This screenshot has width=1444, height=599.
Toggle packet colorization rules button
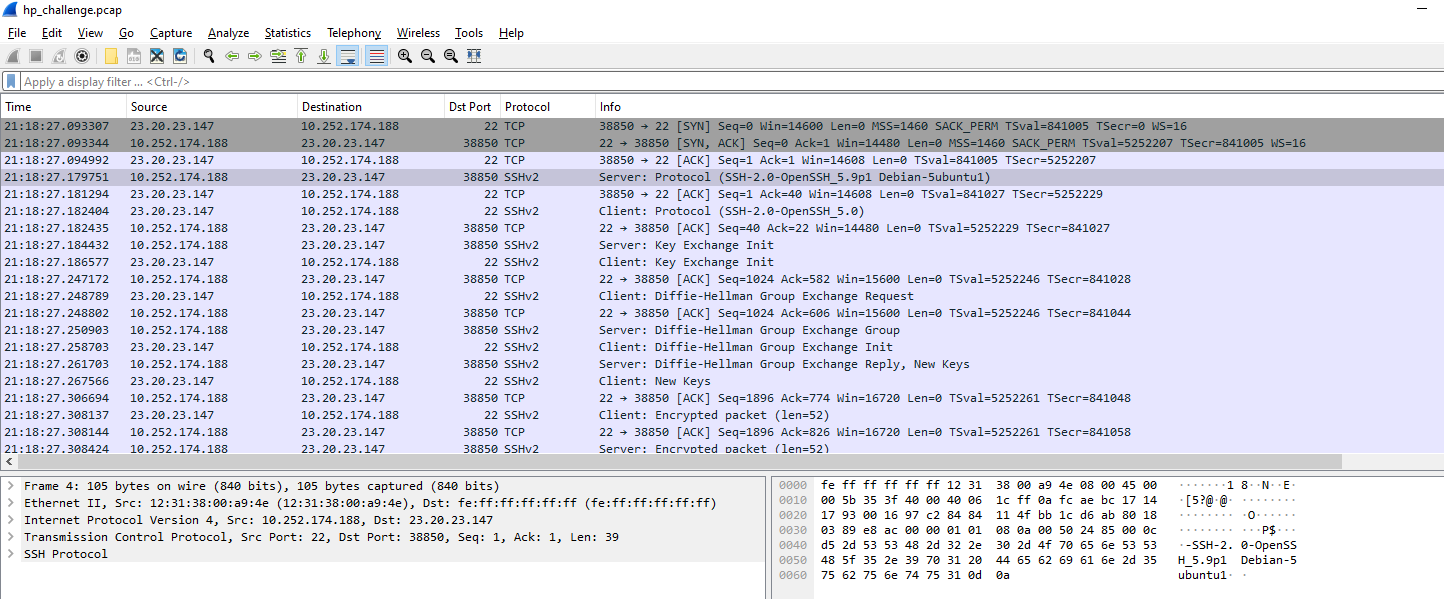[x=376, y=56]
